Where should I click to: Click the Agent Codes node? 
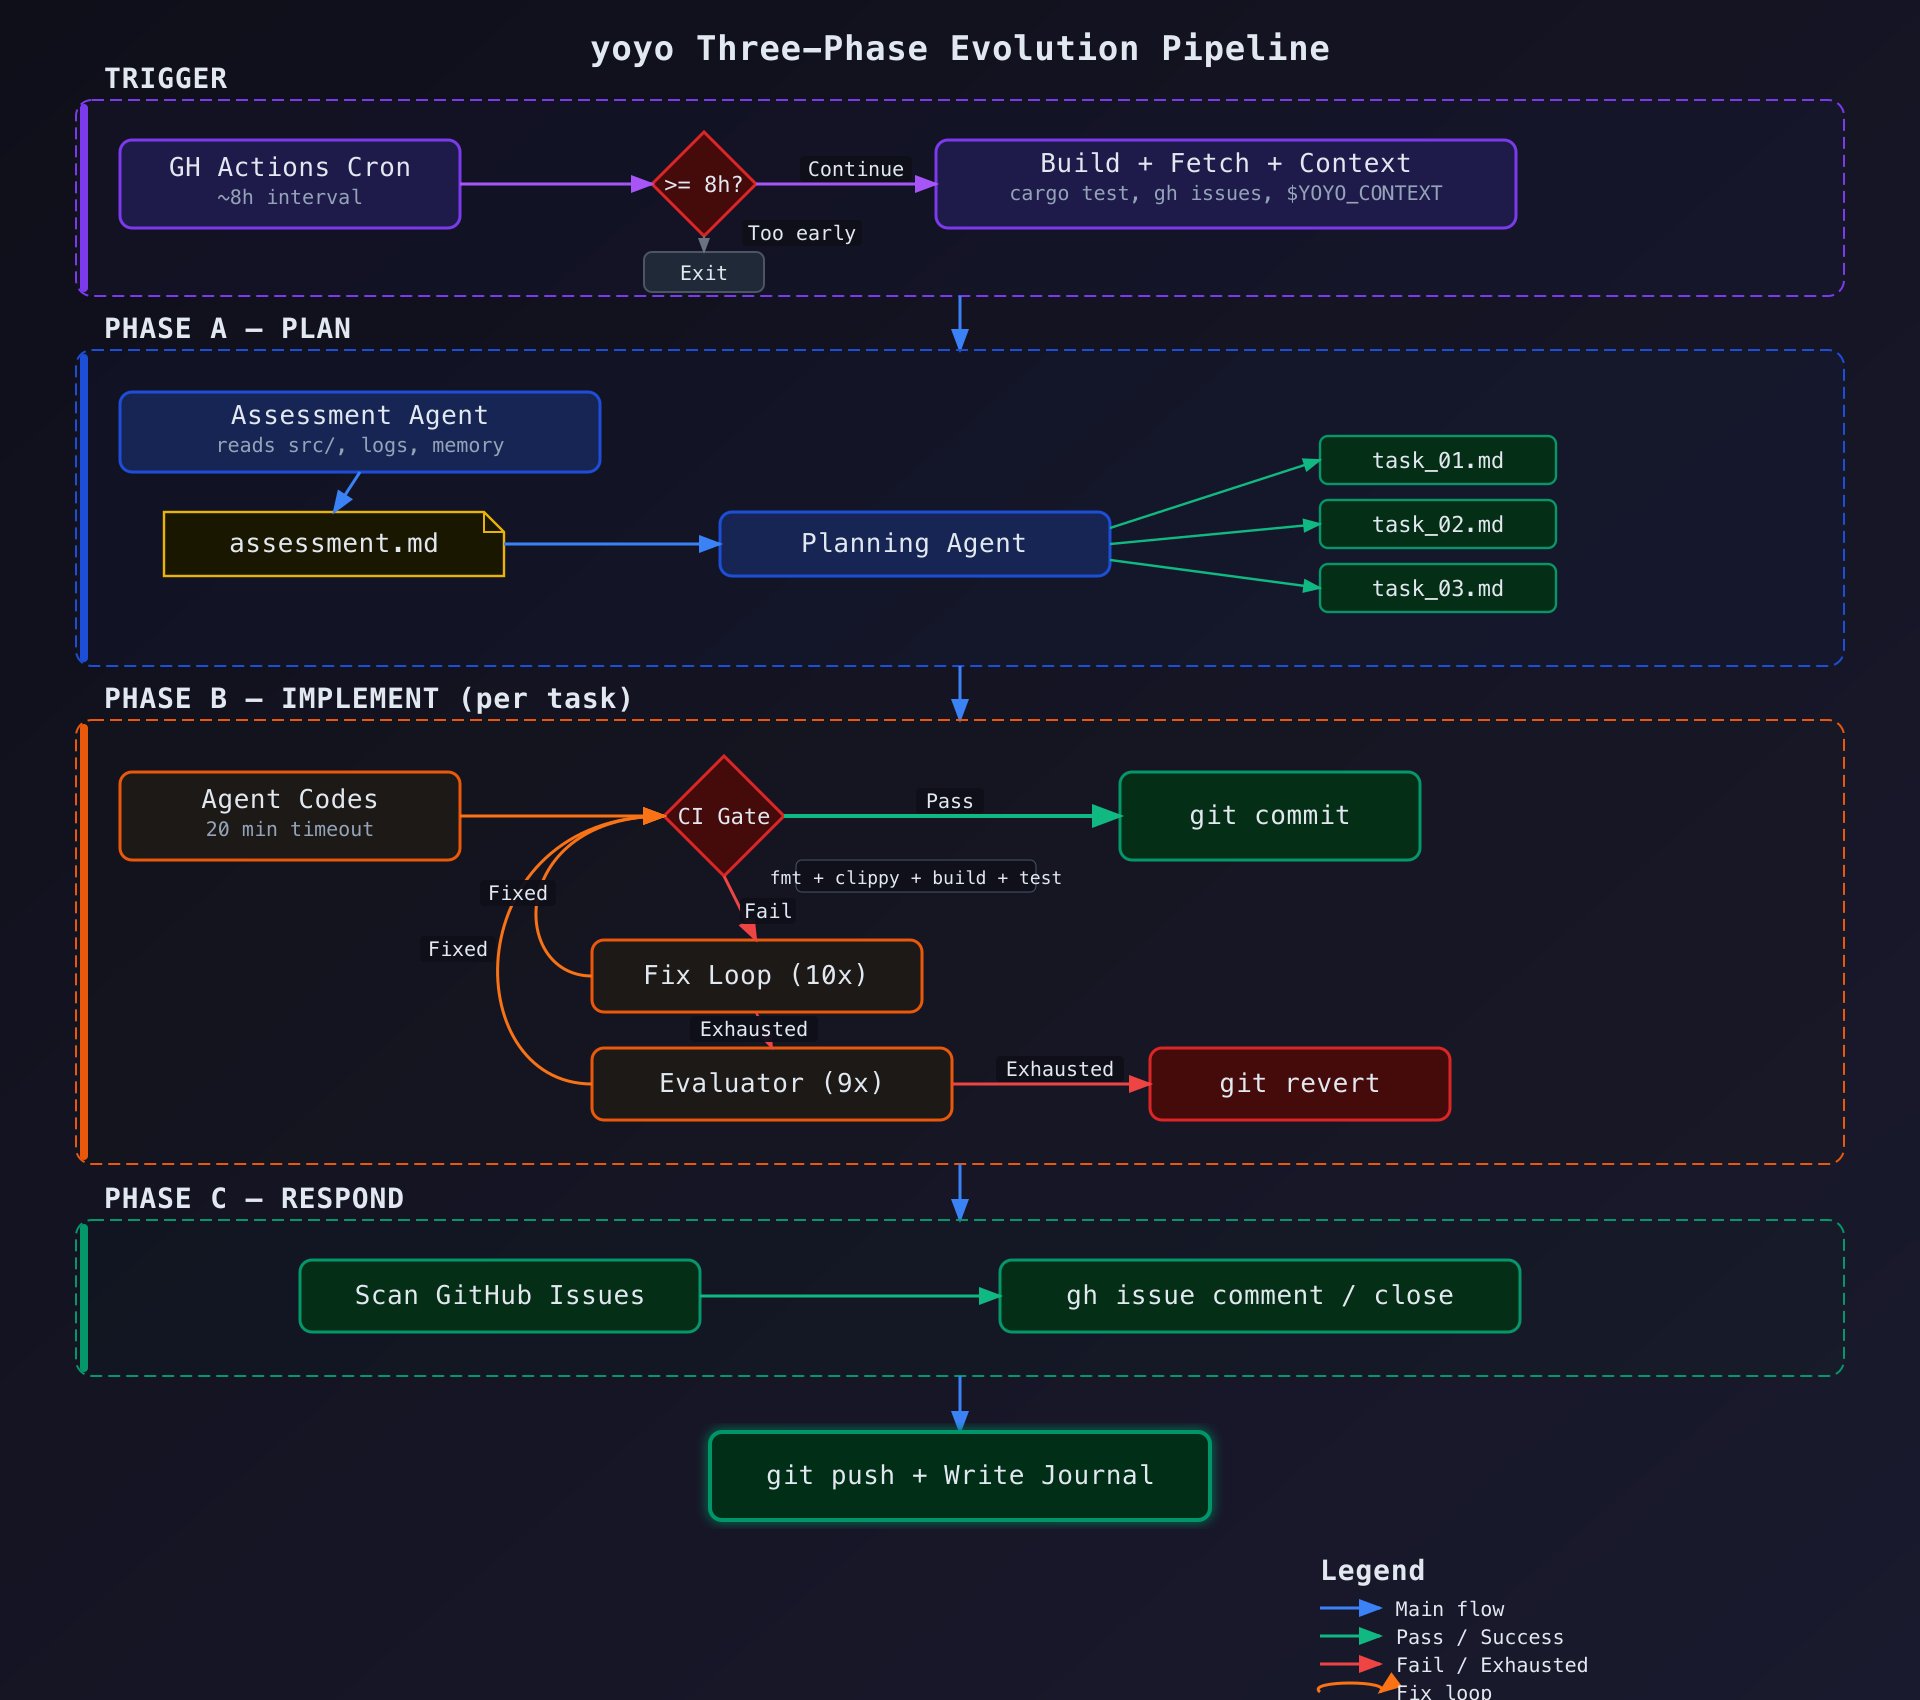pyautogui.click(x=290, y=816)
